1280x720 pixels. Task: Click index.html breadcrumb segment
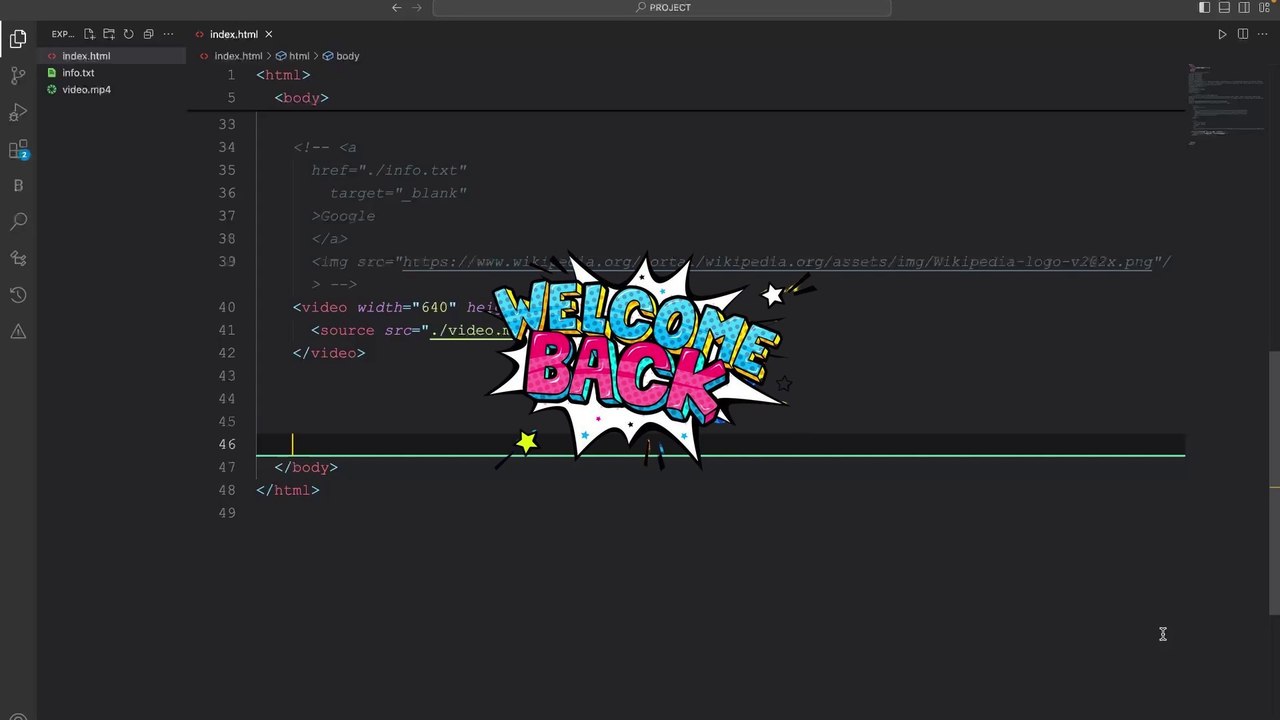point(238,56)
